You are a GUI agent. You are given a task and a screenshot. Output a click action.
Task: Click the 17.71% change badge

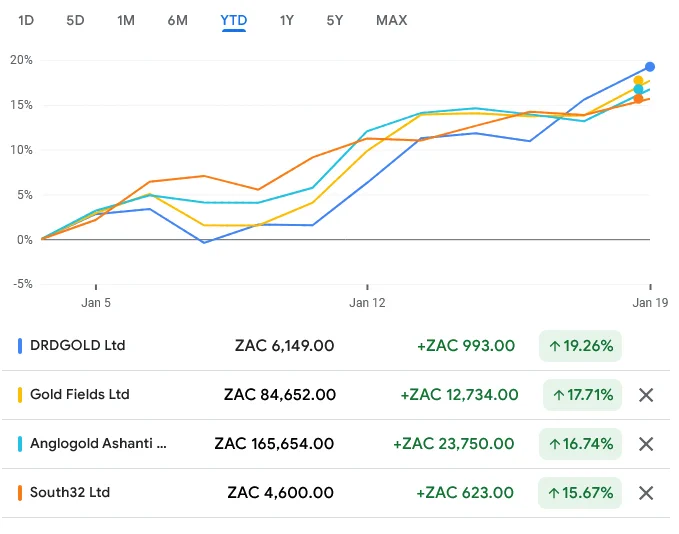coord(582,395)
